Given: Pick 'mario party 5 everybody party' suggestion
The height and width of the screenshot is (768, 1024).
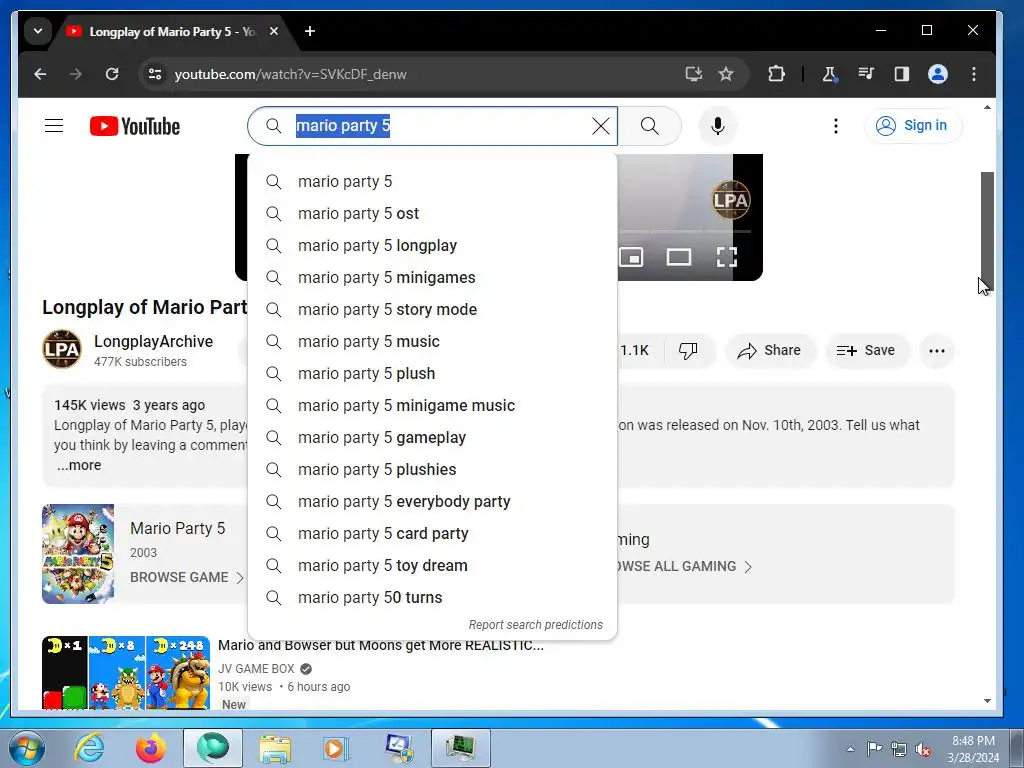Looking at the screenshot, I should point(432,502).
